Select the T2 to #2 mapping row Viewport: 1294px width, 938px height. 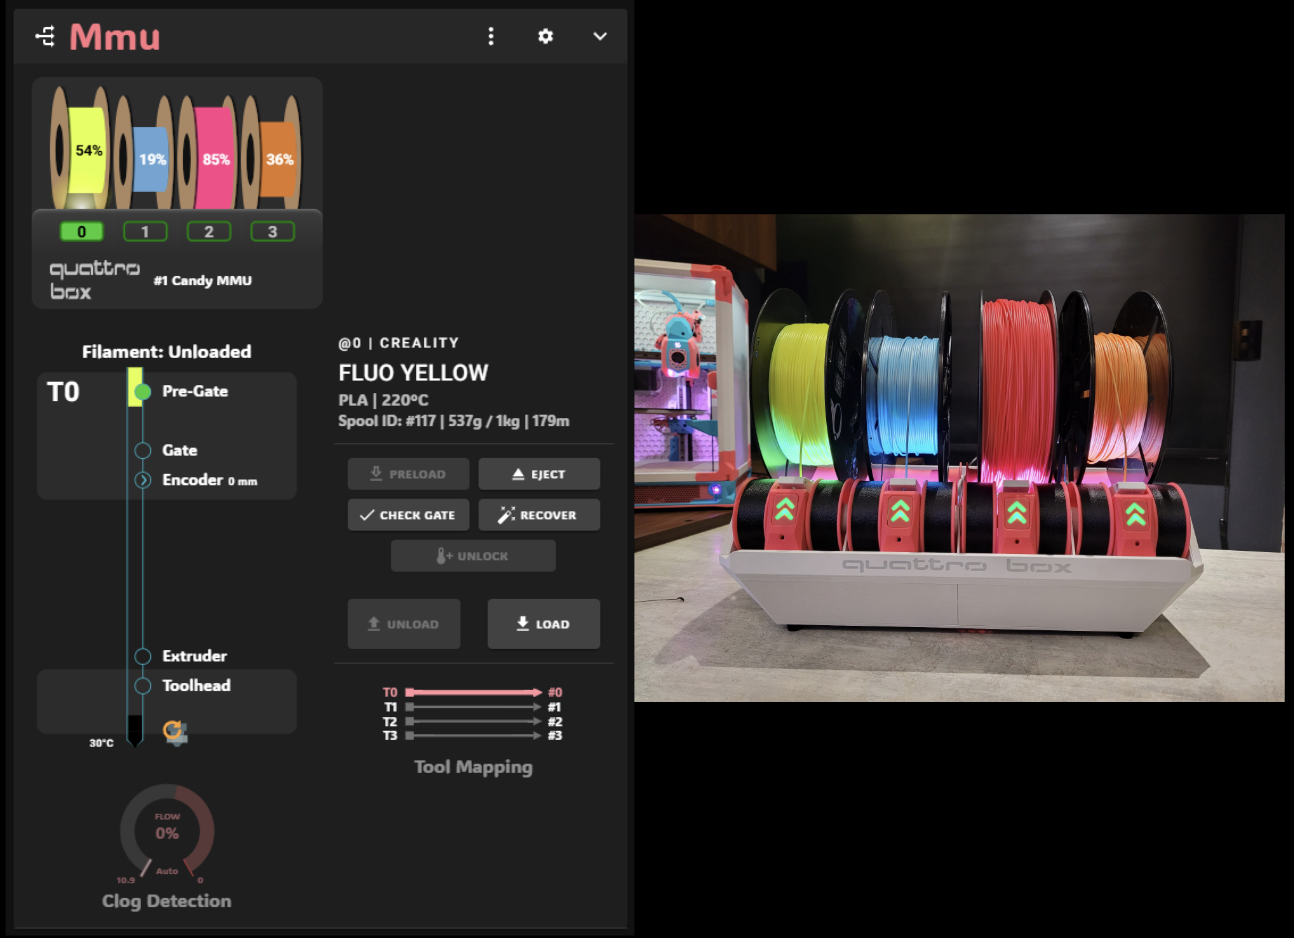(x=473, y=721)
